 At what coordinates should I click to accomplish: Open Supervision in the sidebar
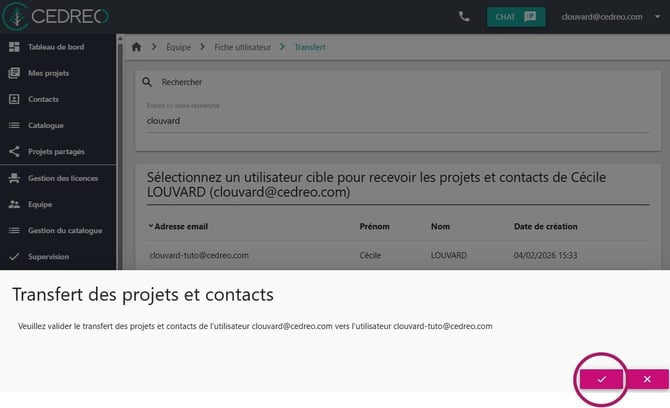point(48,256)
